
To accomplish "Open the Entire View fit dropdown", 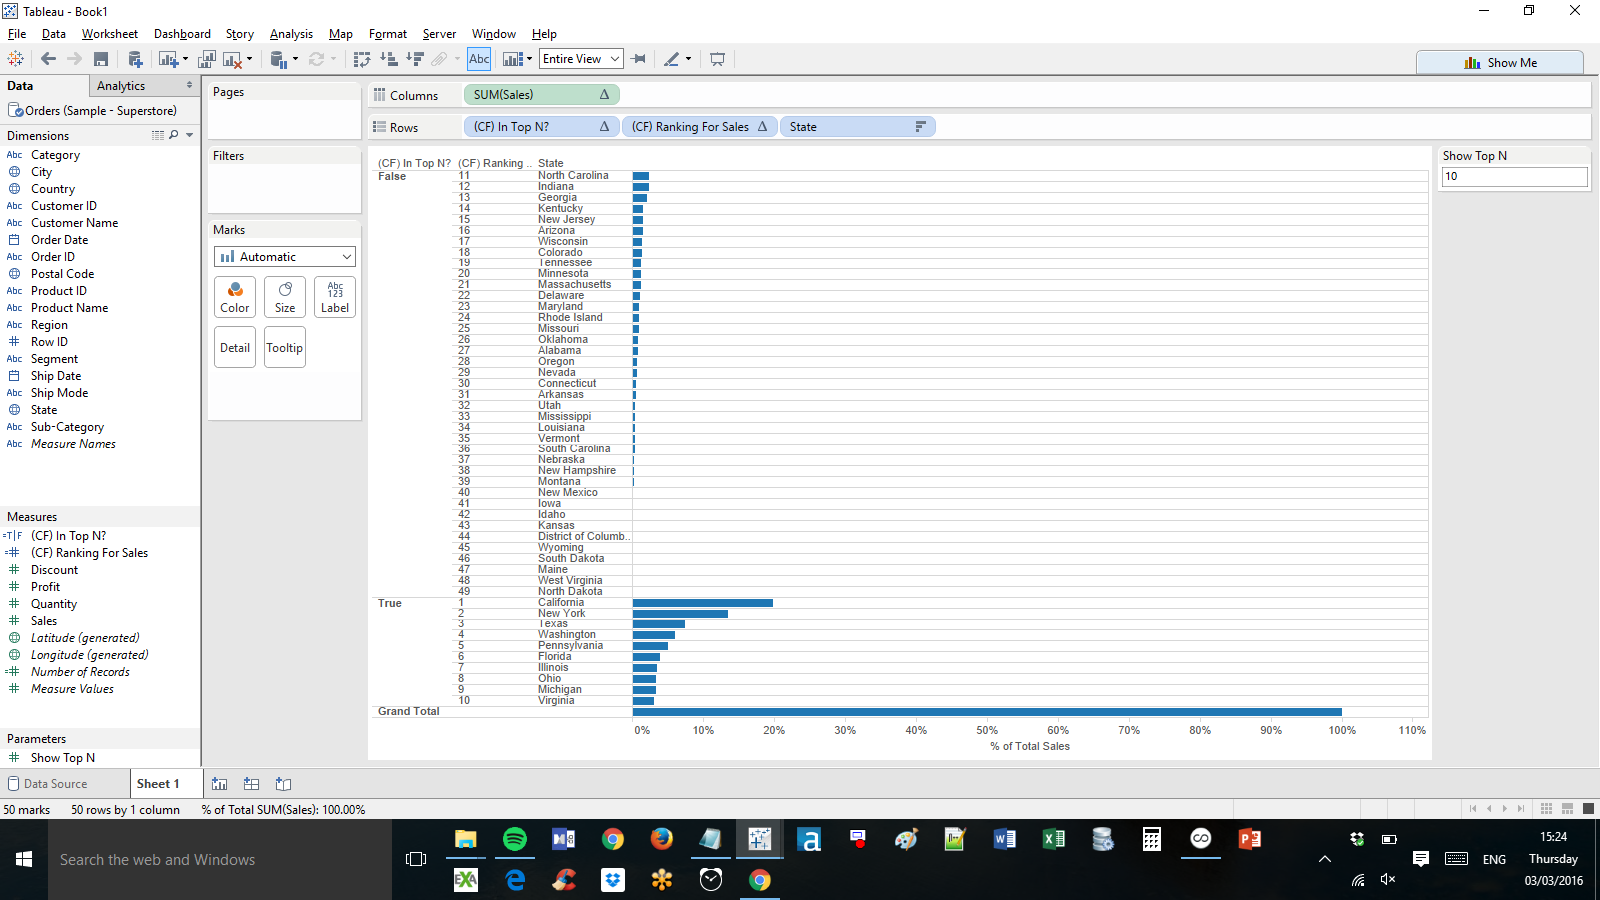I will click(x=581, y=59).
